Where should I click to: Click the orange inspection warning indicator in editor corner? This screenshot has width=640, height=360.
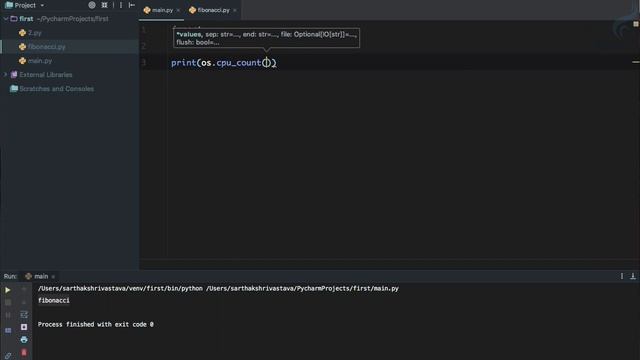pyautogui.click(x=636, y=24)
